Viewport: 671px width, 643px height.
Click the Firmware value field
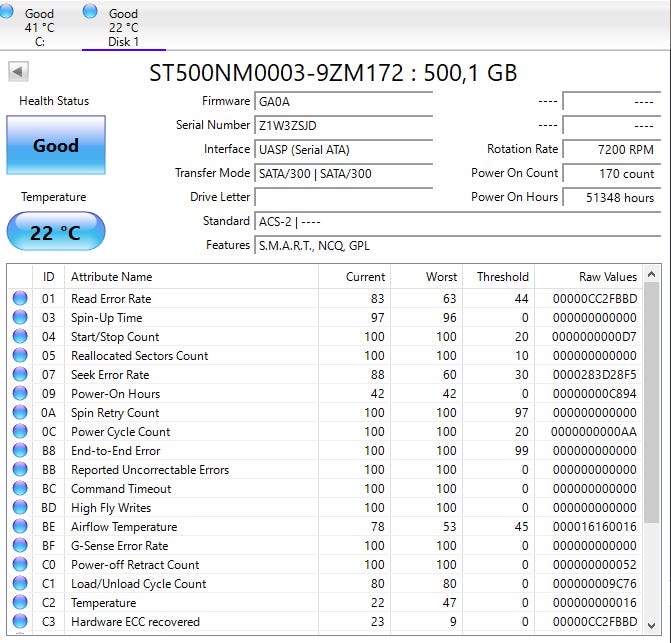344,102
